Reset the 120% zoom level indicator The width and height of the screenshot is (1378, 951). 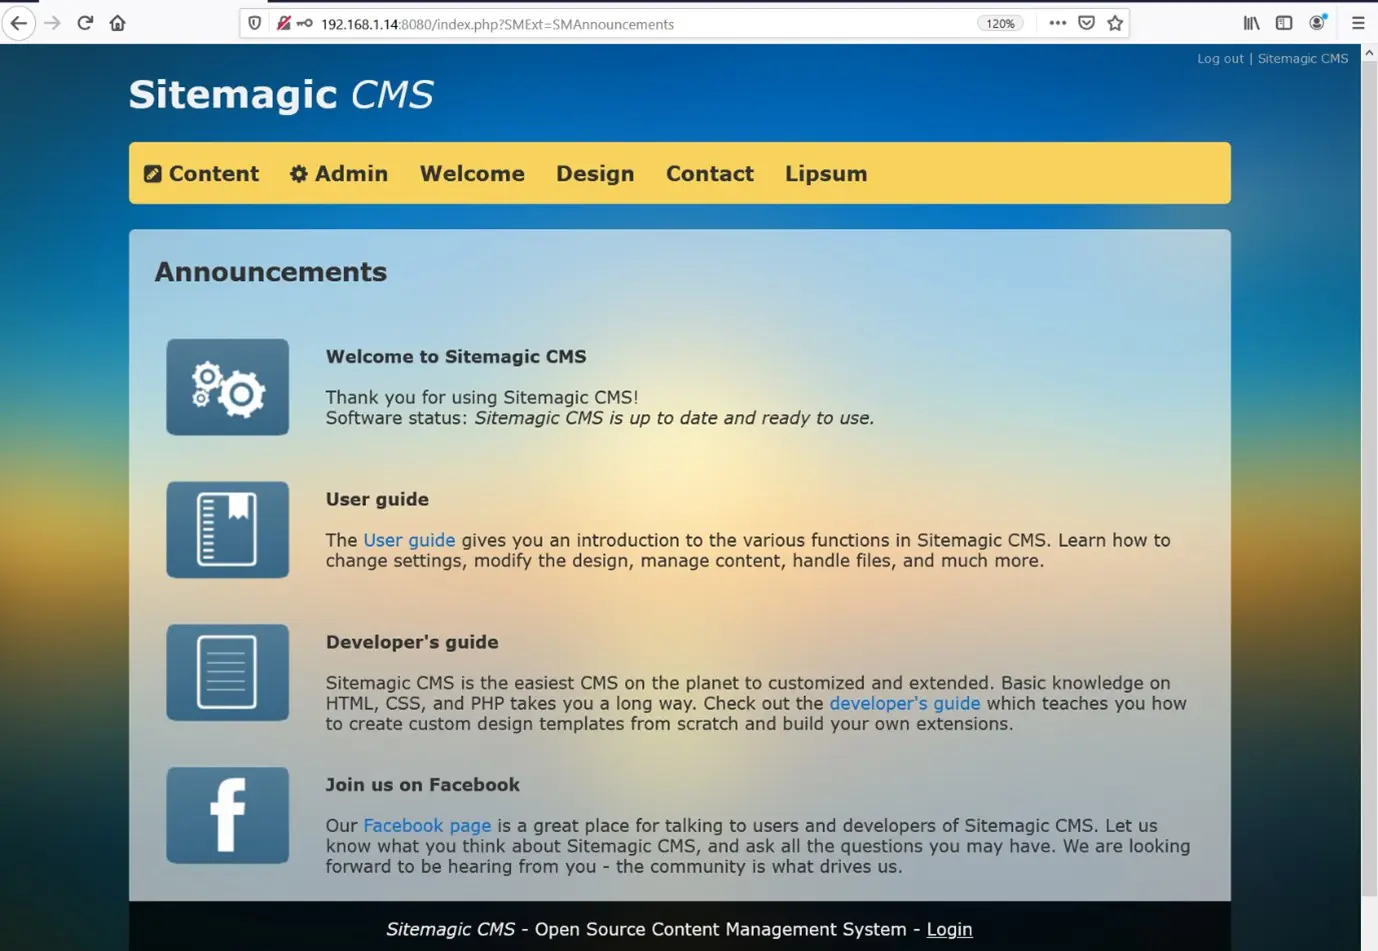pyautogui.click(x=1000, y=24)
